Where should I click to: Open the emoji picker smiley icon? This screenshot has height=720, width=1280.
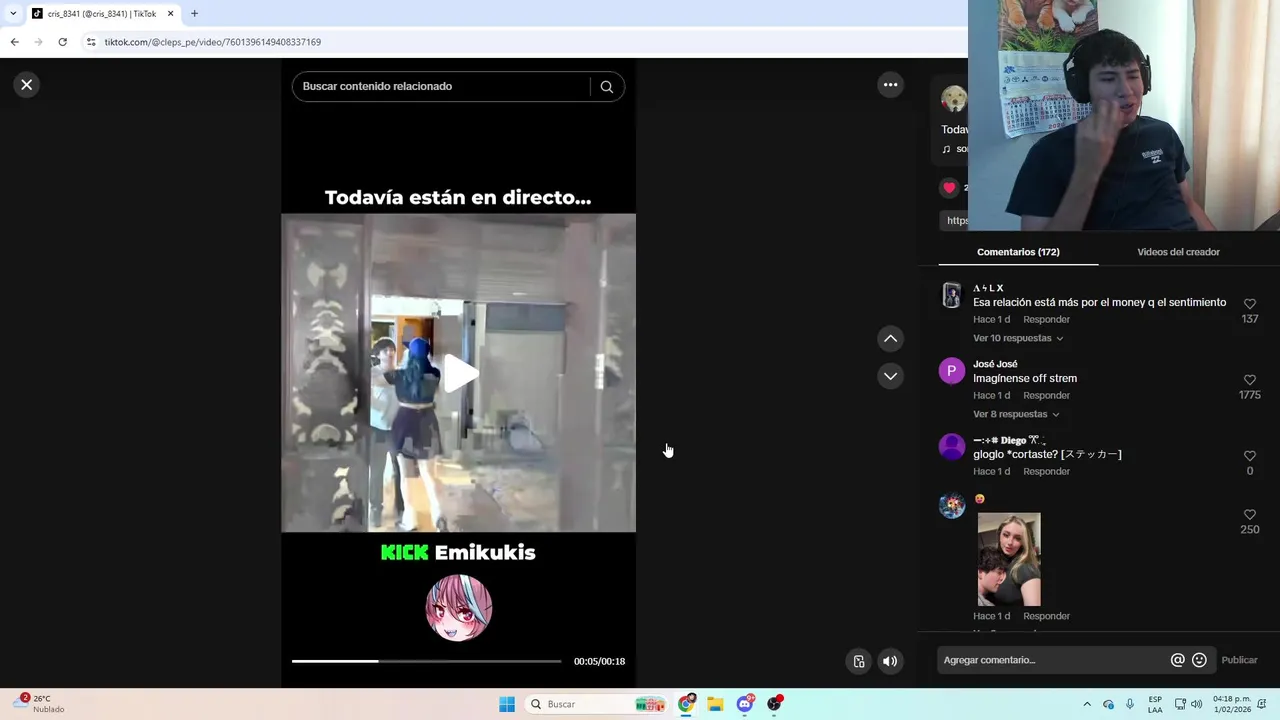pos(1199,660)
